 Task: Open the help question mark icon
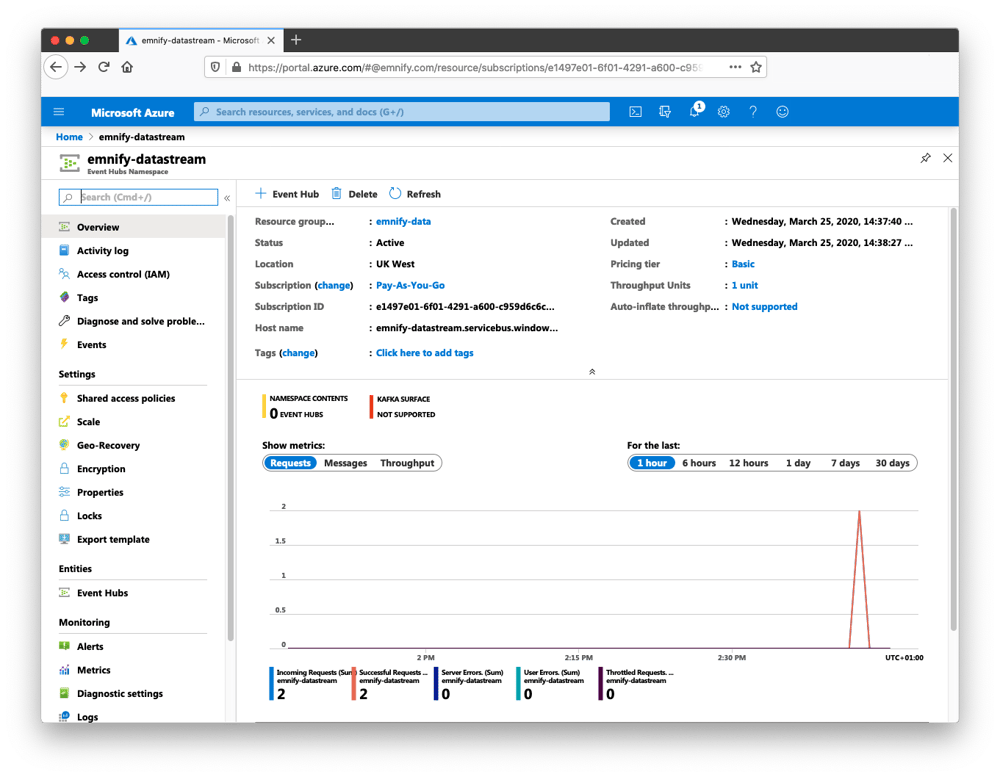coord(753,112)
